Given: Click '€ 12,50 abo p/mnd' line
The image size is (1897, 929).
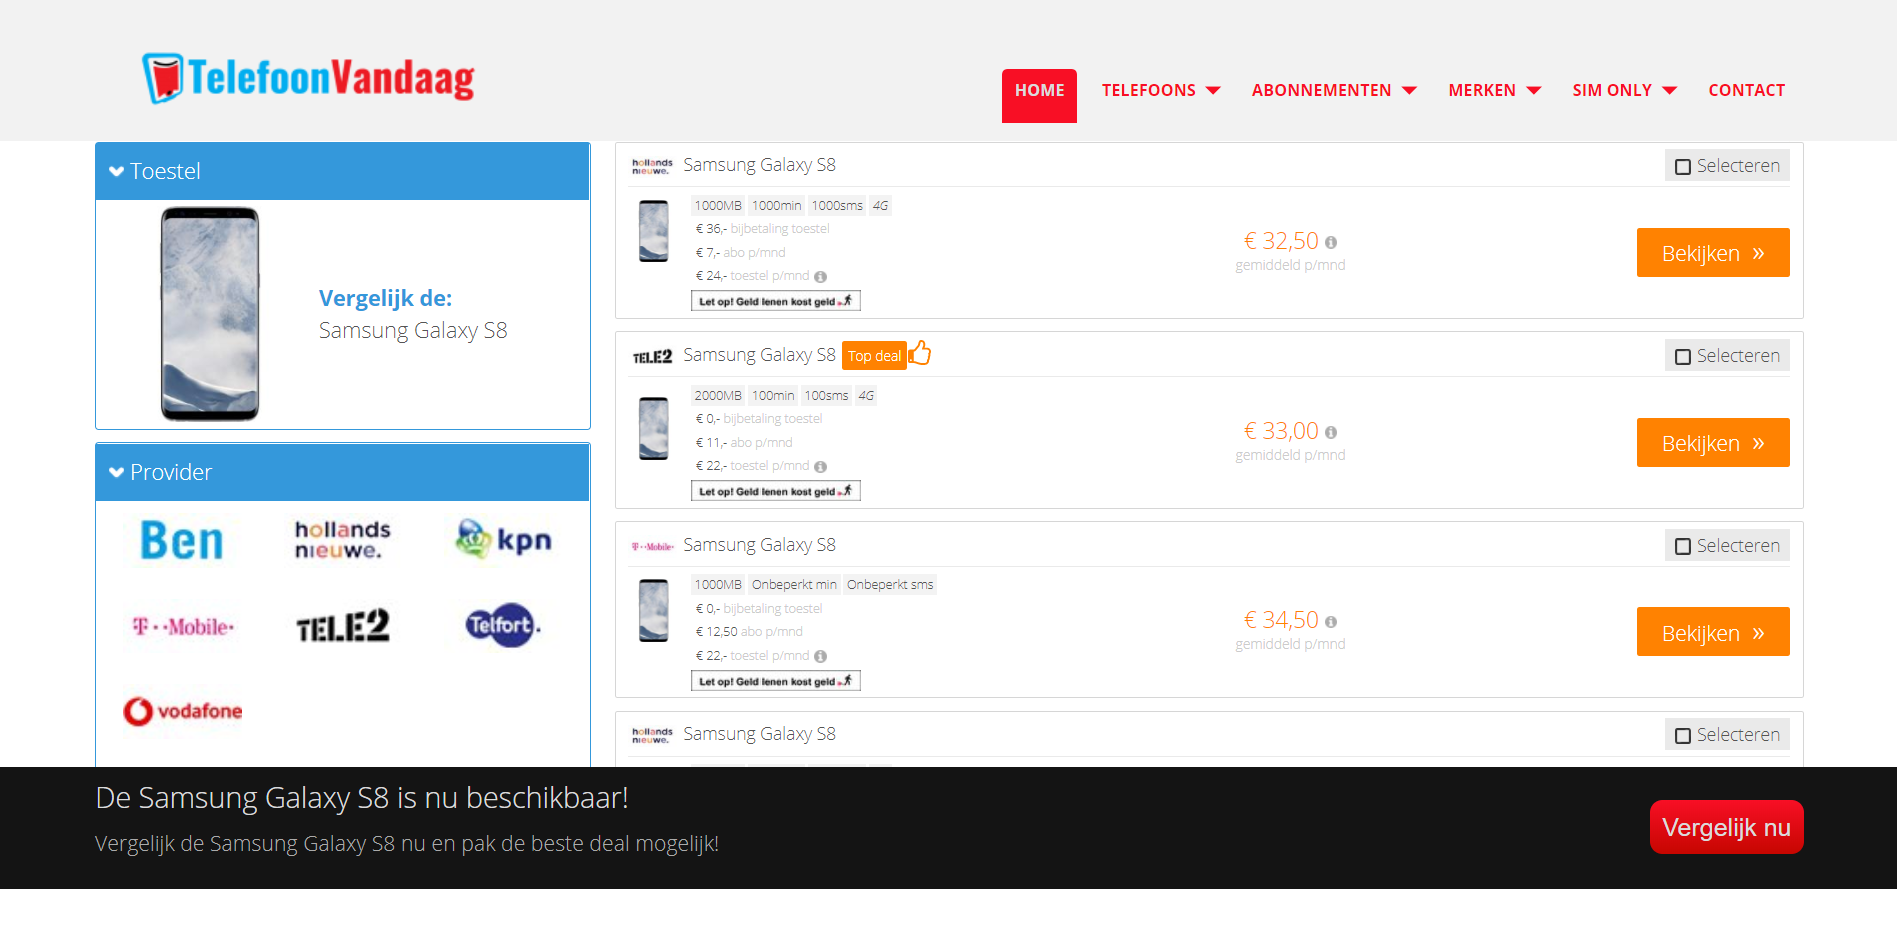Looking at the screenshot, I should tap(749, 632).
